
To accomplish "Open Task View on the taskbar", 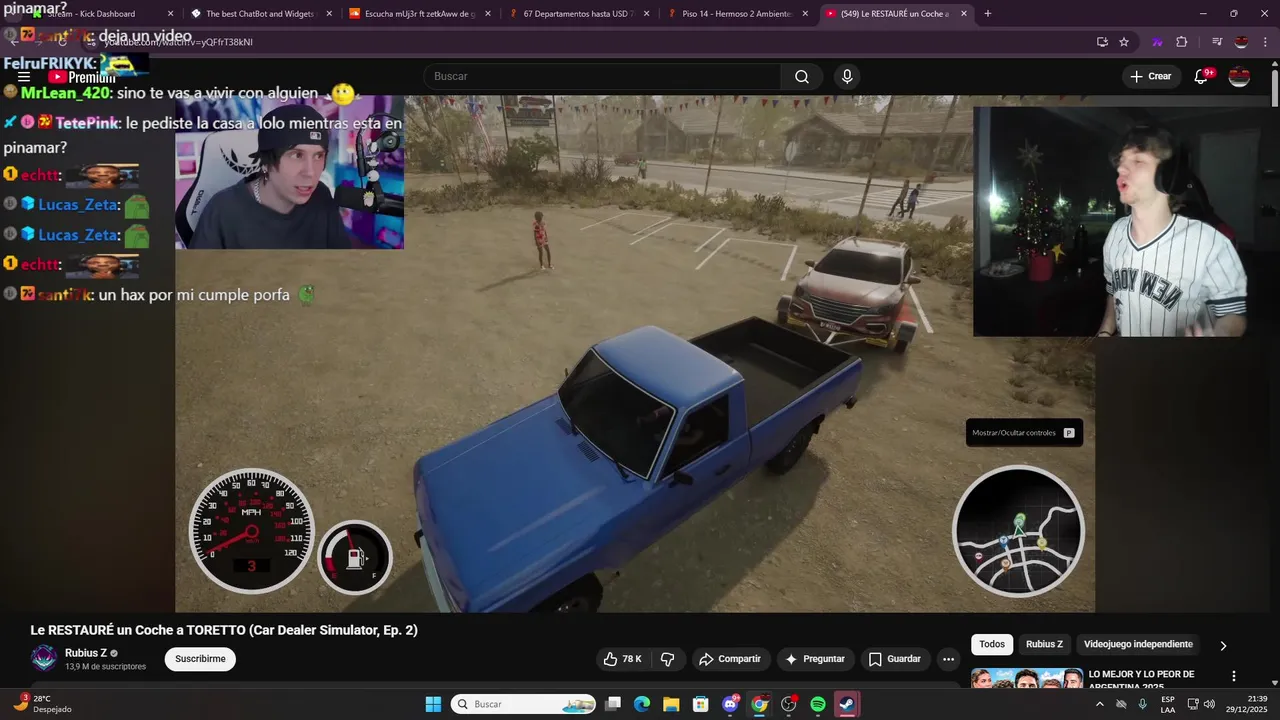I will coord(613,704).
